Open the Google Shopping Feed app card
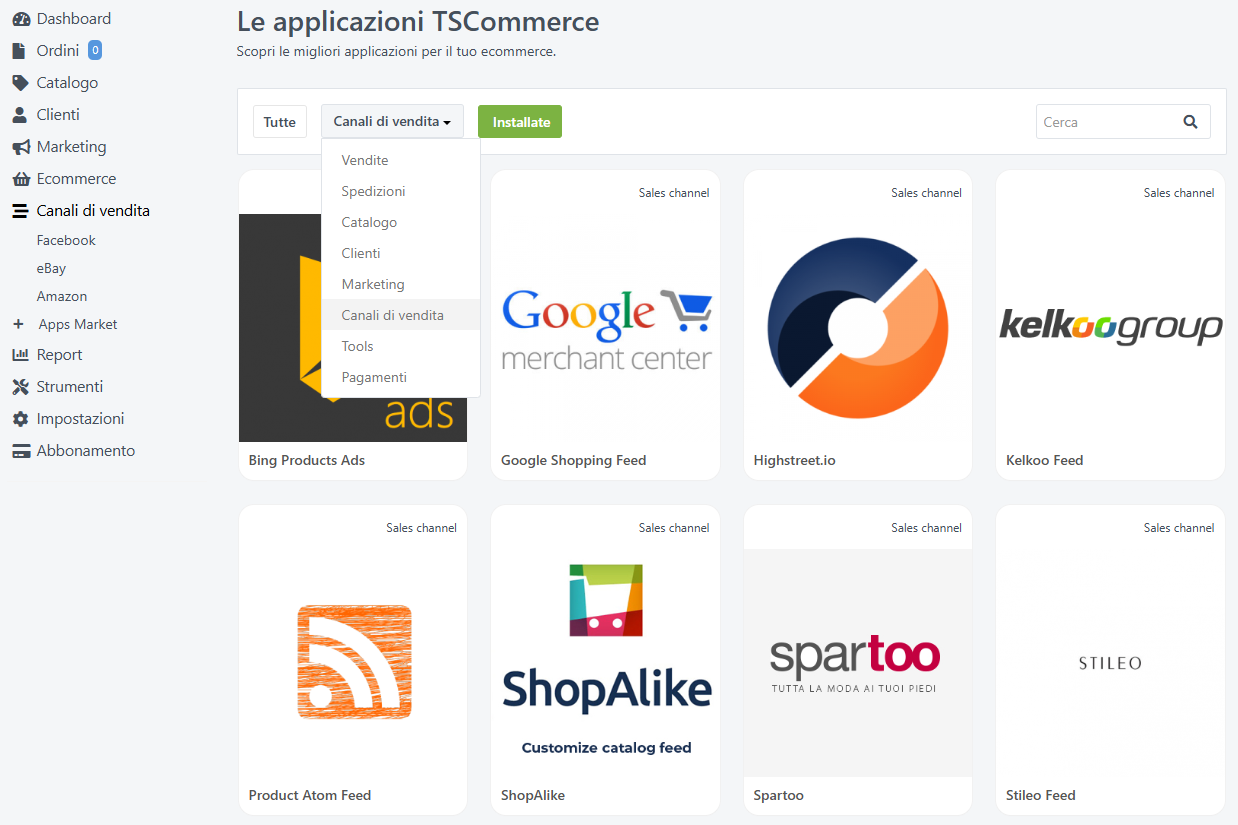The image size is (1238, 825). tap(605, 327)
